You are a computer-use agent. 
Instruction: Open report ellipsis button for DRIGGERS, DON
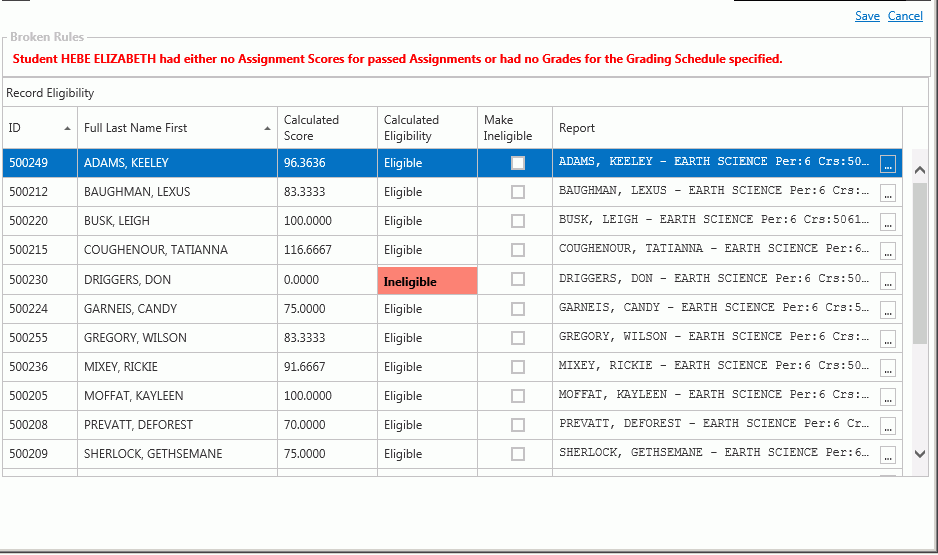[888, 282]
